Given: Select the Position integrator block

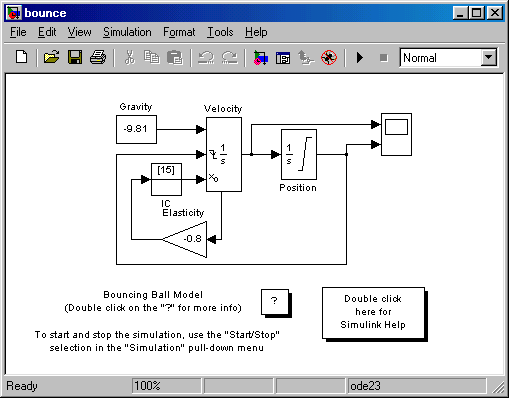Looking at the screenshot, I should 299,154.
